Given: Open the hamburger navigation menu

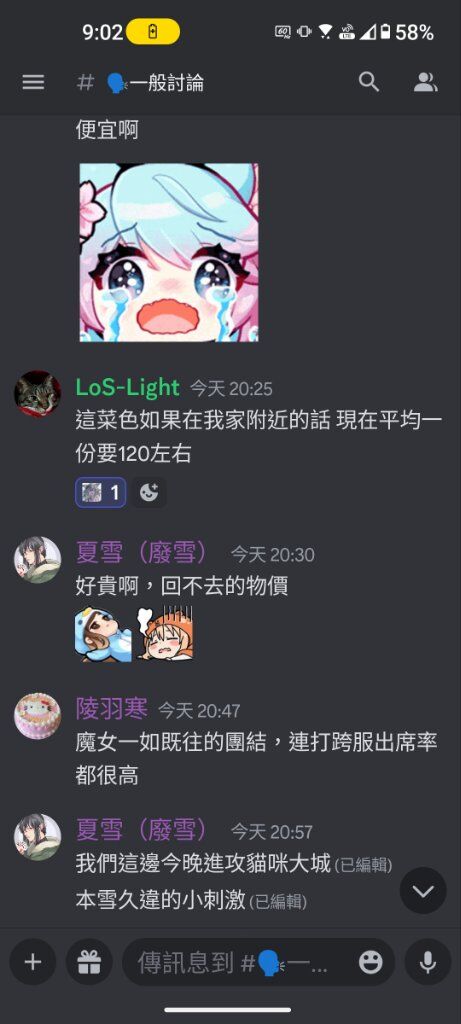Looking at the screenshot, I should coord(33,82).
